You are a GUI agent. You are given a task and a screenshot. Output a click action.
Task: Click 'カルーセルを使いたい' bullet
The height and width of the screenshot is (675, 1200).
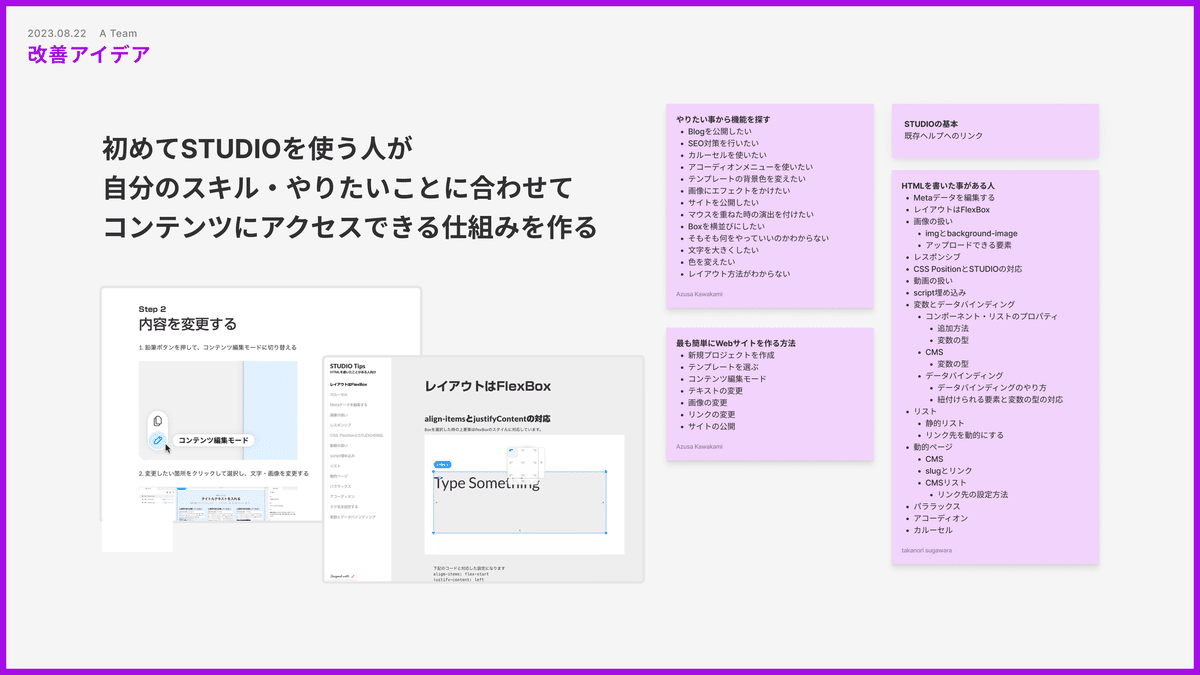point(728,155)
